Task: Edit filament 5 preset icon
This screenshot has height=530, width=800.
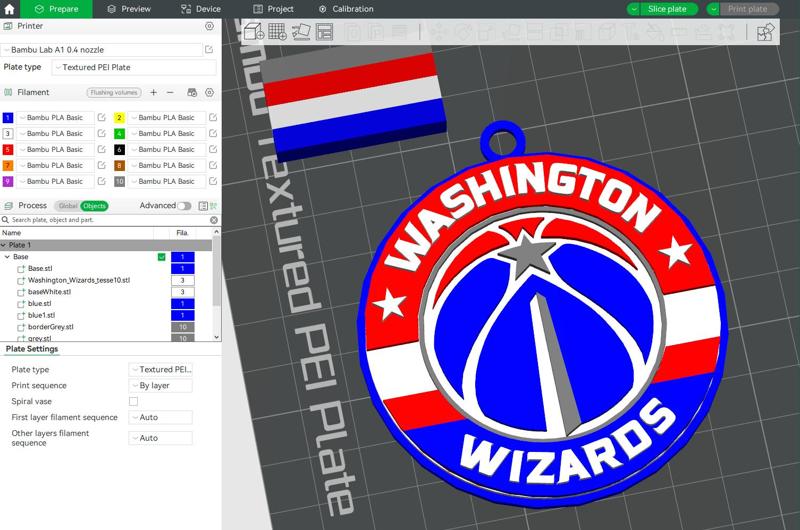Action: pyautogui.click(x=102, y=149)
